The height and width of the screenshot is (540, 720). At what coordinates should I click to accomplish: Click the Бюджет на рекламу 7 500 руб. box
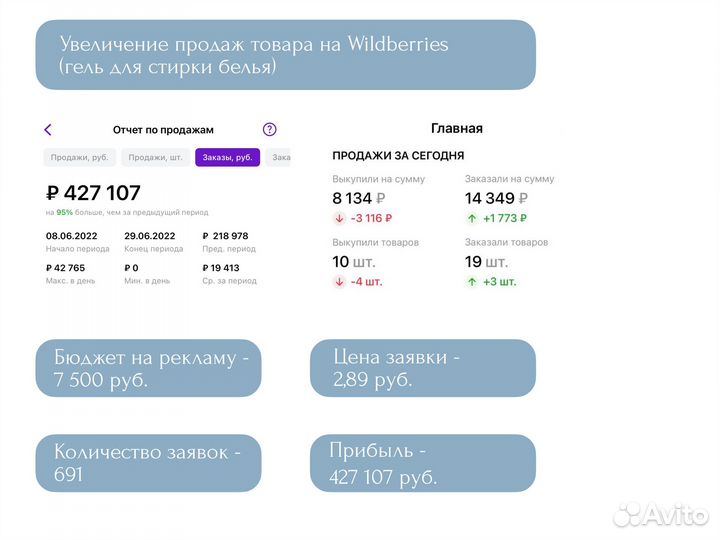pos(148,368)
